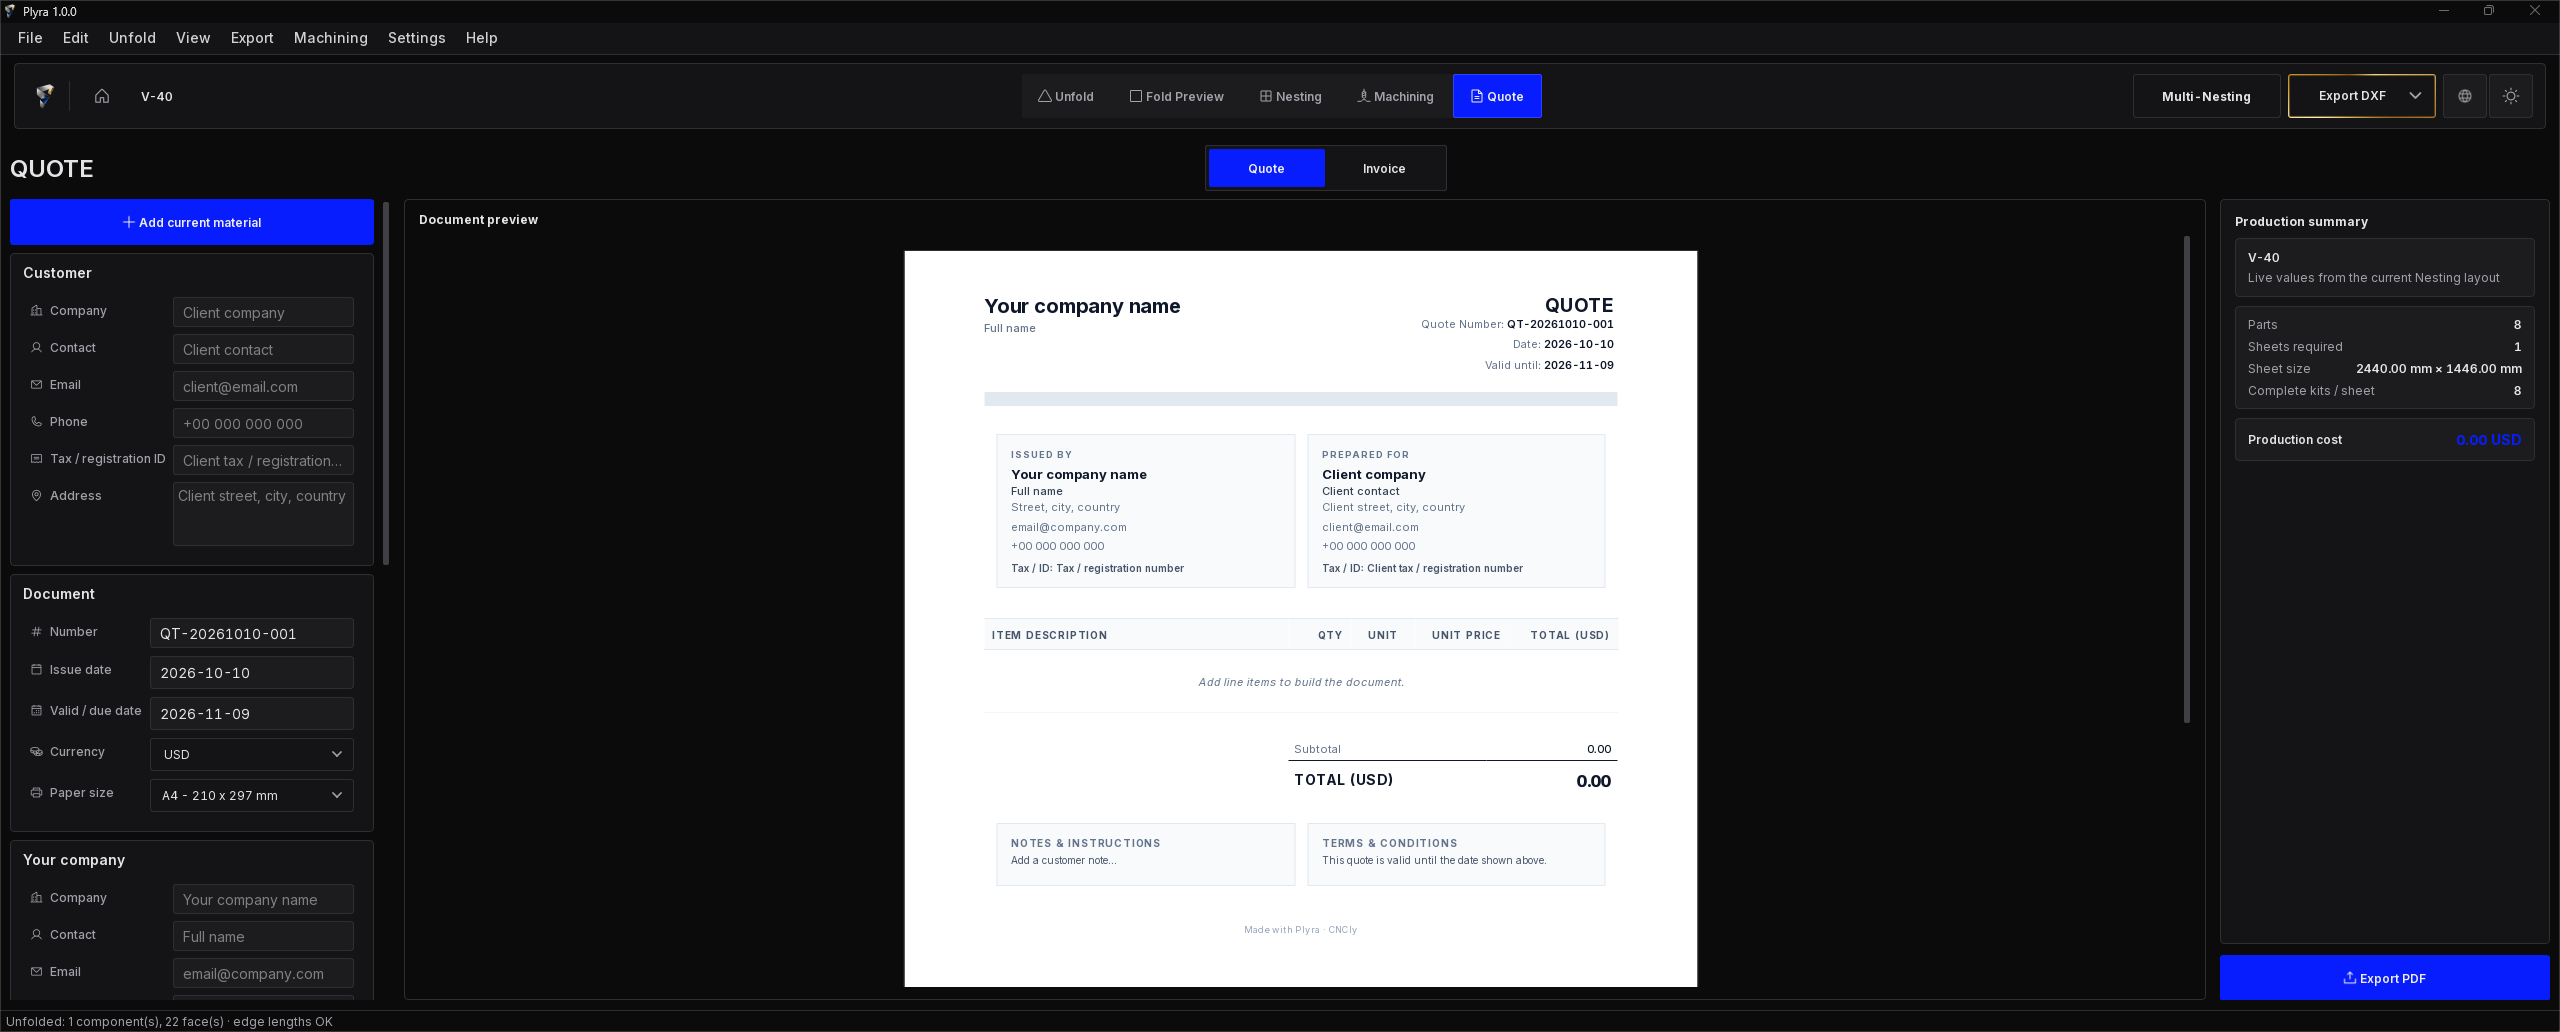Click the Client company input field
The width and height of the screenshot is (2560, 1032).
click(x=263, y=312)
